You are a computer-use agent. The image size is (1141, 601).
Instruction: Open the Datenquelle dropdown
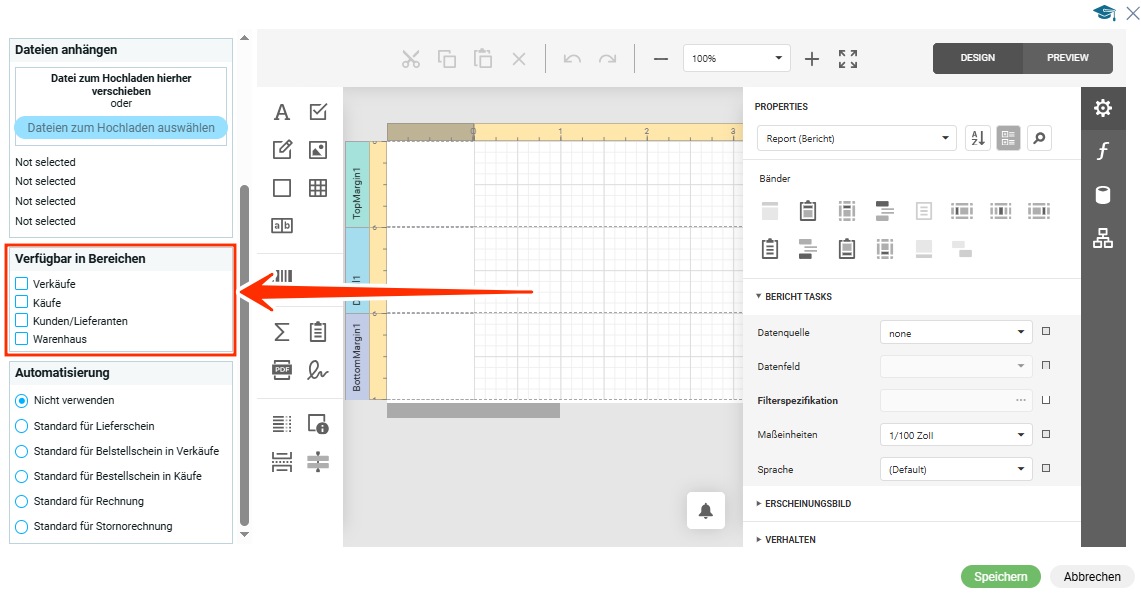pos(955,333)
